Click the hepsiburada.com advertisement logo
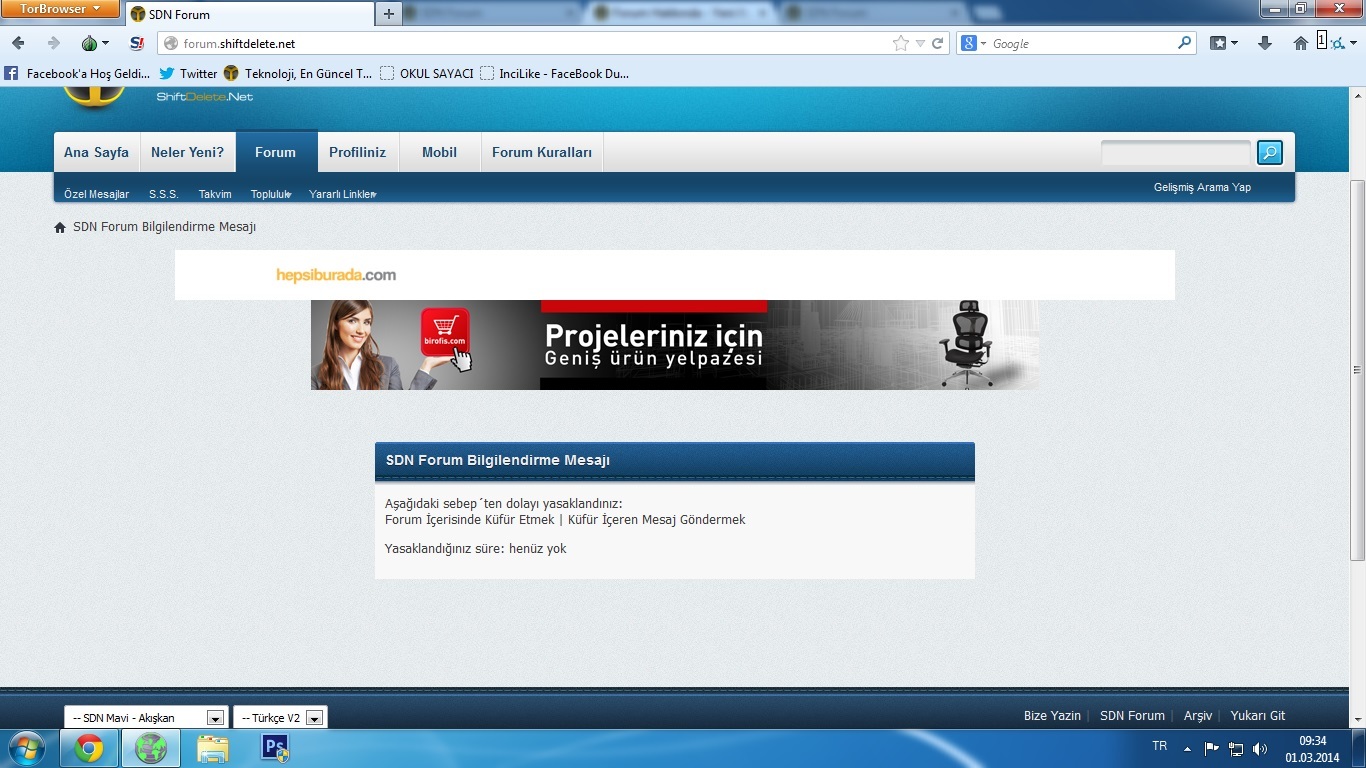This screenshot has width=1366, height=768. tap(336, 275)
